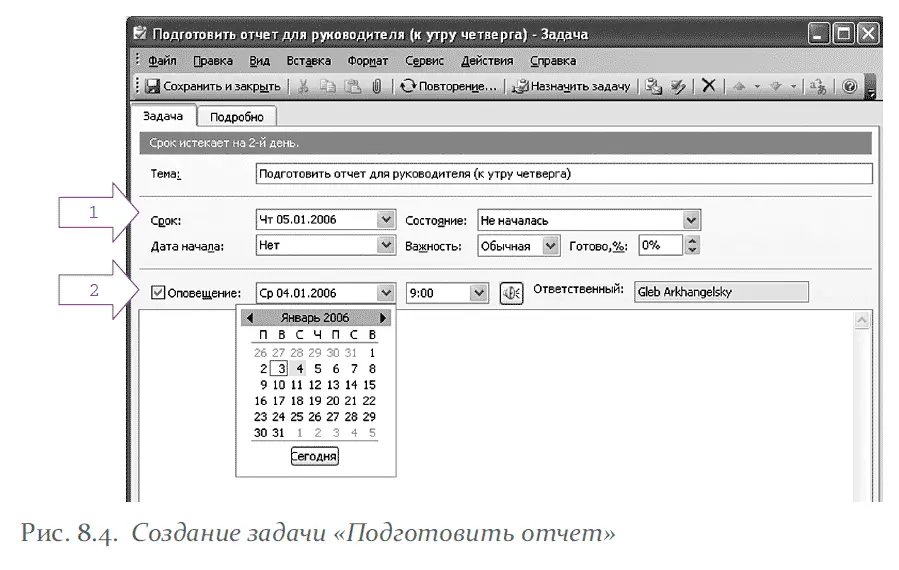The image size is (899, 570).
Task: Open the Справка menu
Action: click(553, 60)
